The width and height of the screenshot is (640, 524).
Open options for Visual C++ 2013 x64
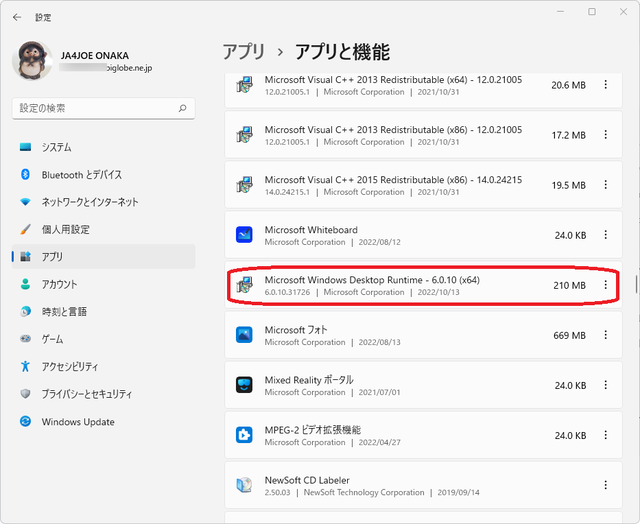(x=606, y=84)
